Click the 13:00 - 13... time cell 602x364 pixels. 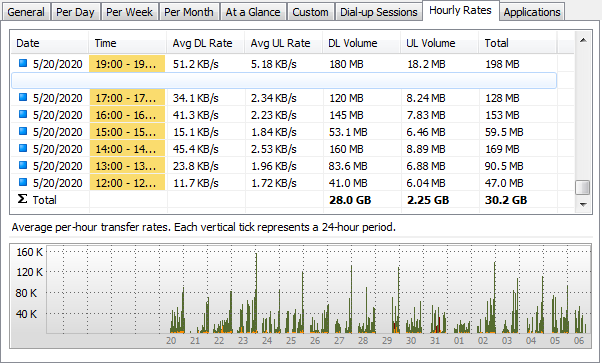(x=127, y=165)
